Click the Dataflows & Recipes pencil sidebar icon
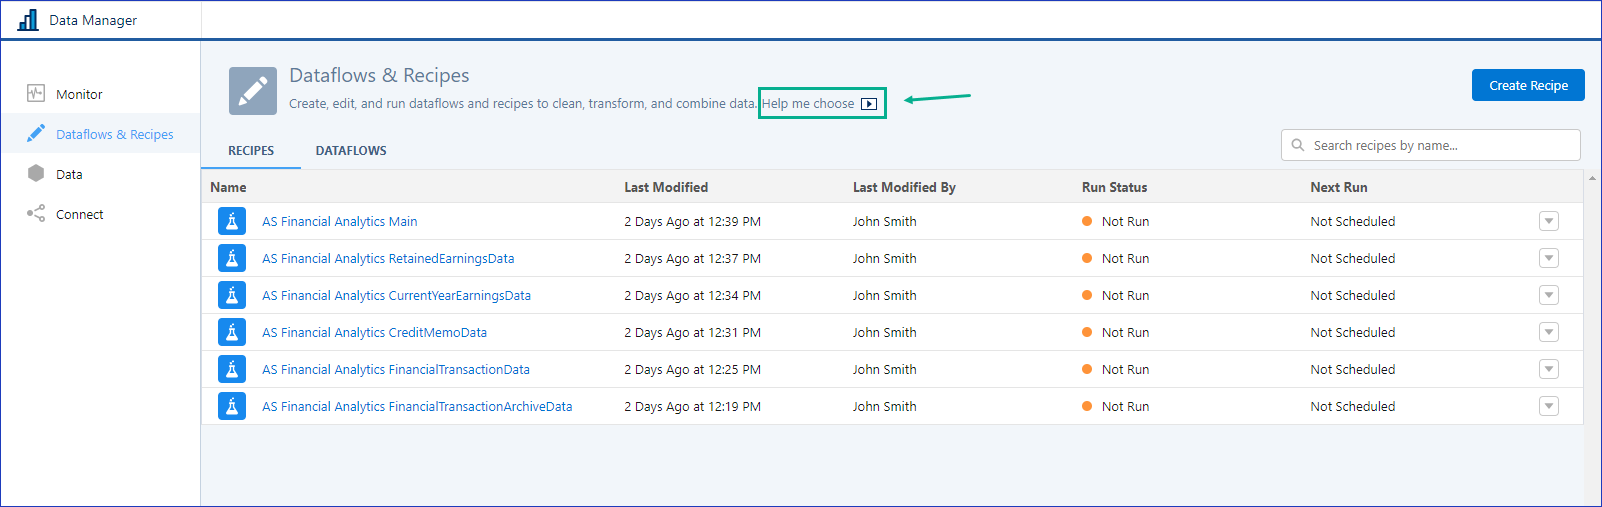 click(x=36, y=133)
